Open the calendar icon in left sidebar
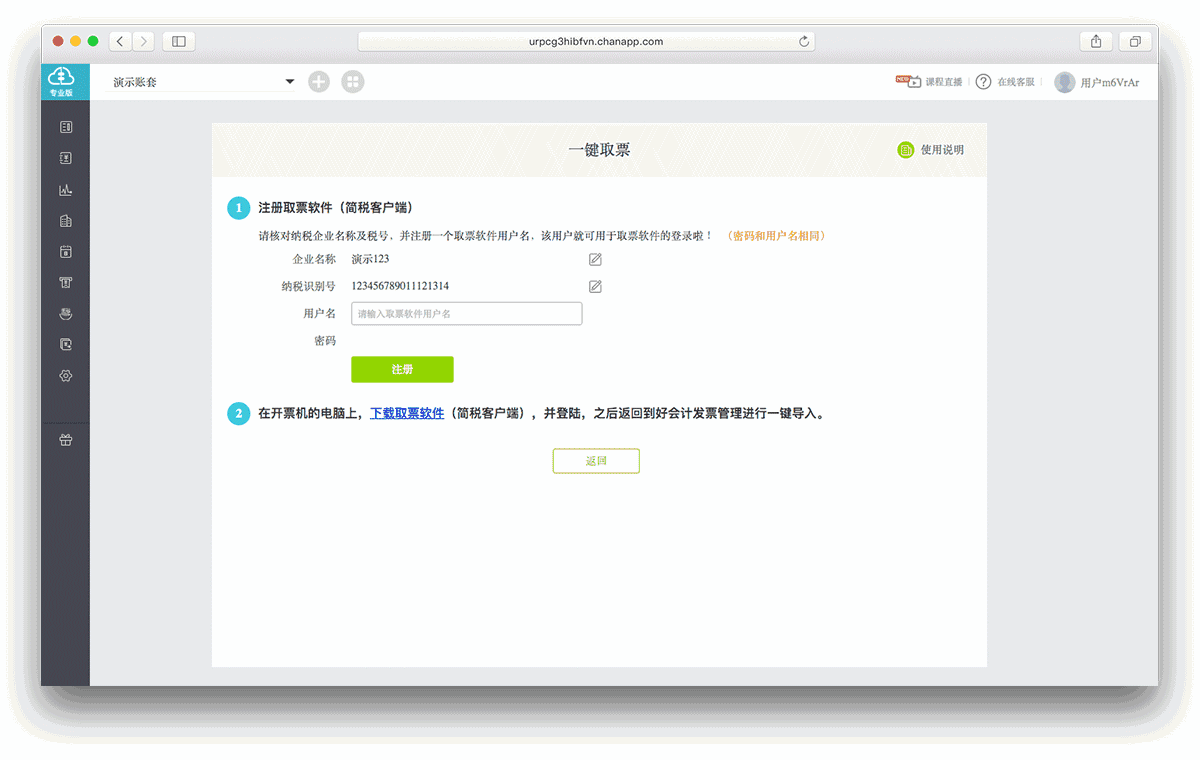Image resolution: width=1200 pixels, height=760 pixels. coord(66,252)
